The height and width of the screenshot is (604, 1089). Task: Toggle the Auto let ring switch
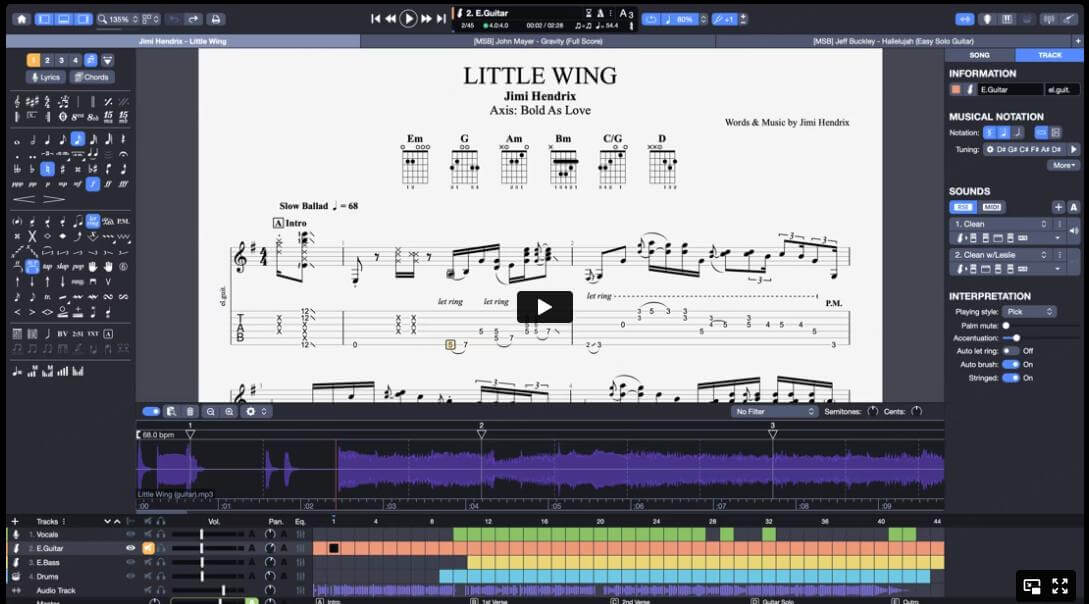(x=1011, y=351)
